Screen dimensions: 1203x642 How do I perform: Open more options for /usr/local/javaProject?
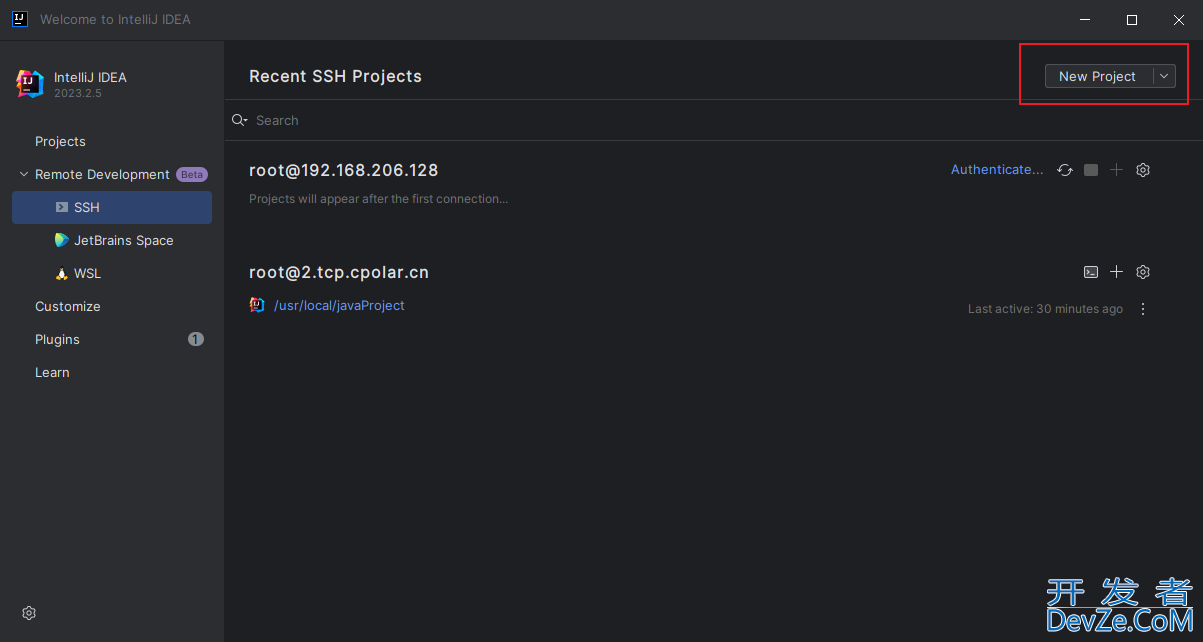(1143, 309)
